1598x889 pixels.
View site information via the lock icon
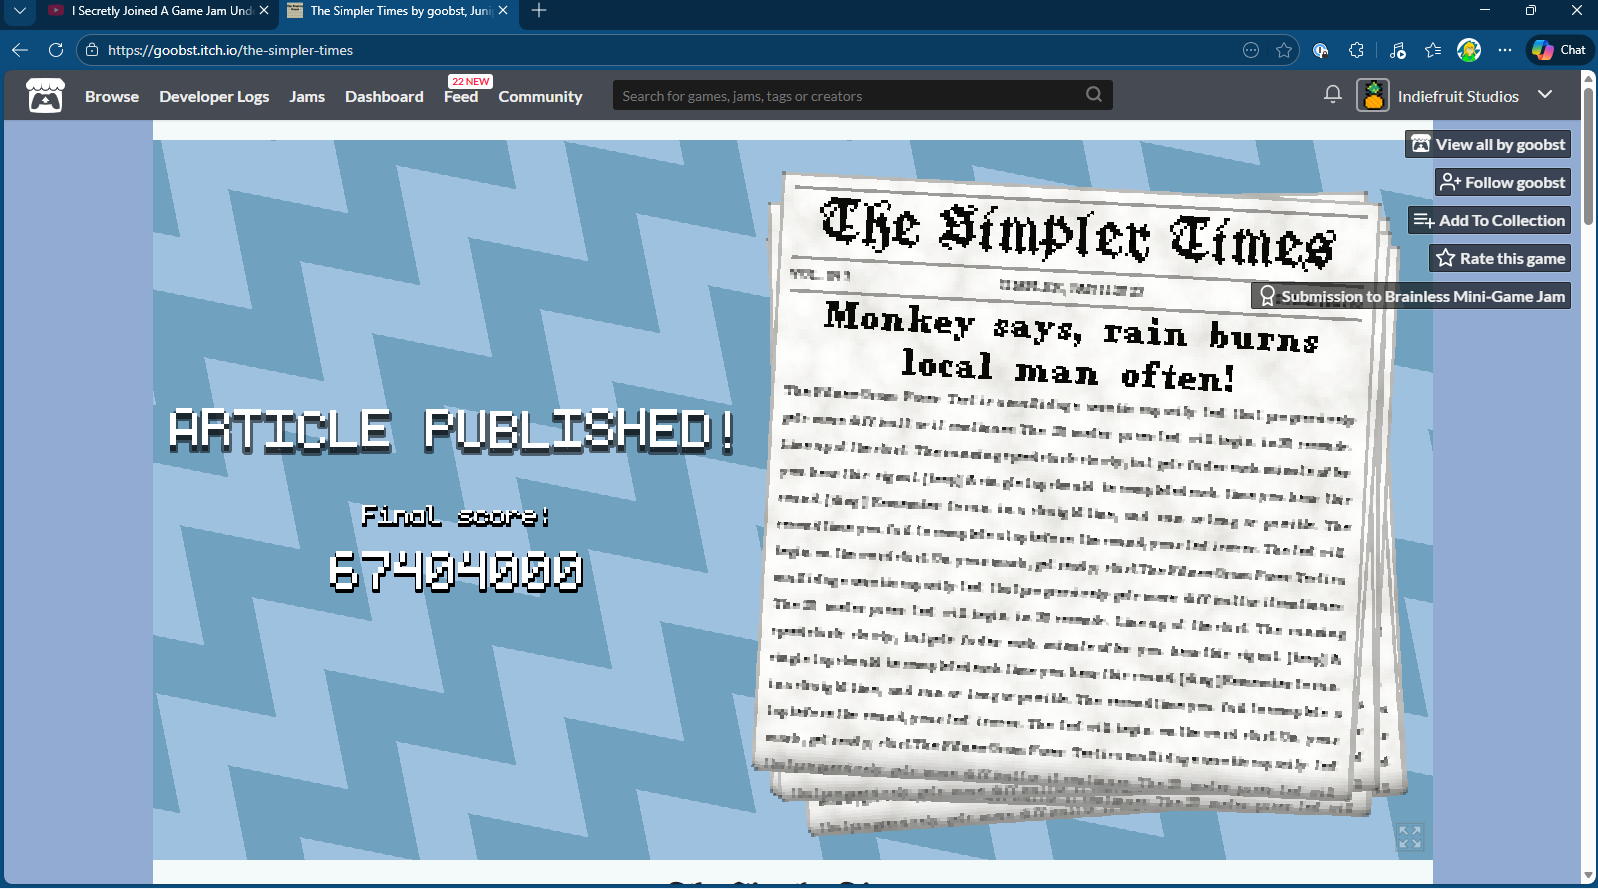(x=92, y=50)
